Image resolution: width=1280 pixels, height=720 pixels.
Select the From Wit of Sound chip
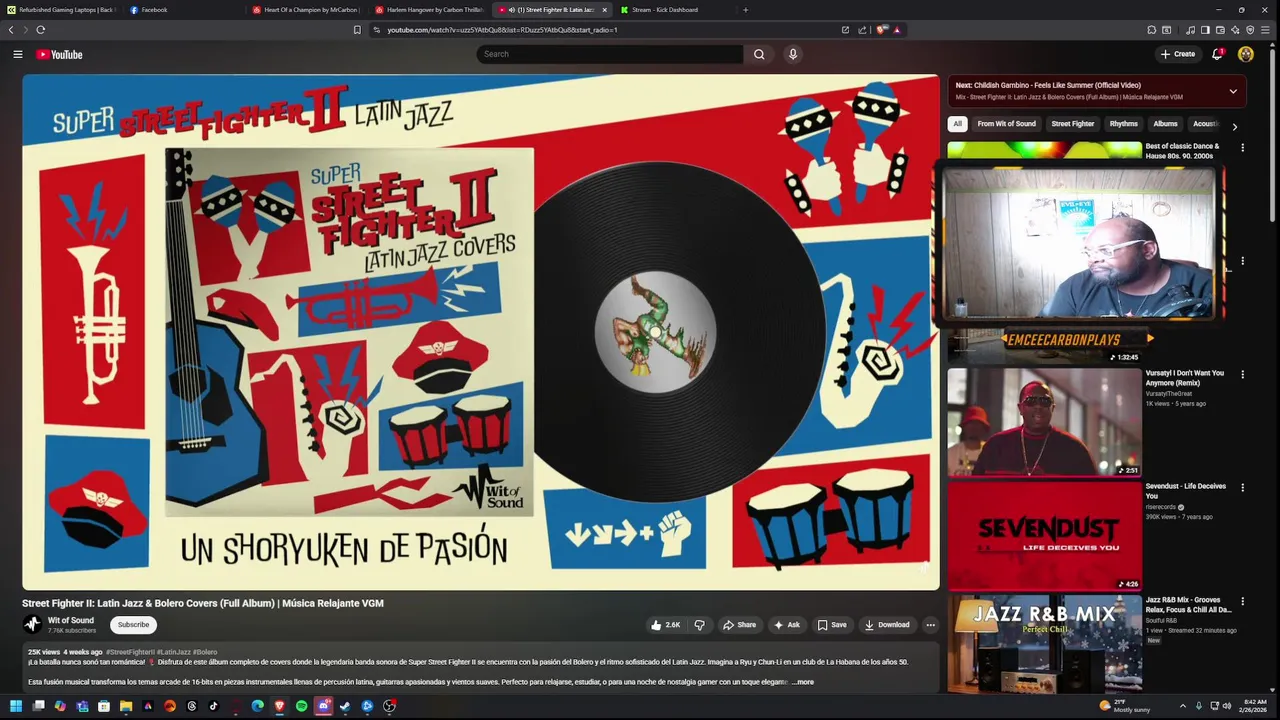1006,124
